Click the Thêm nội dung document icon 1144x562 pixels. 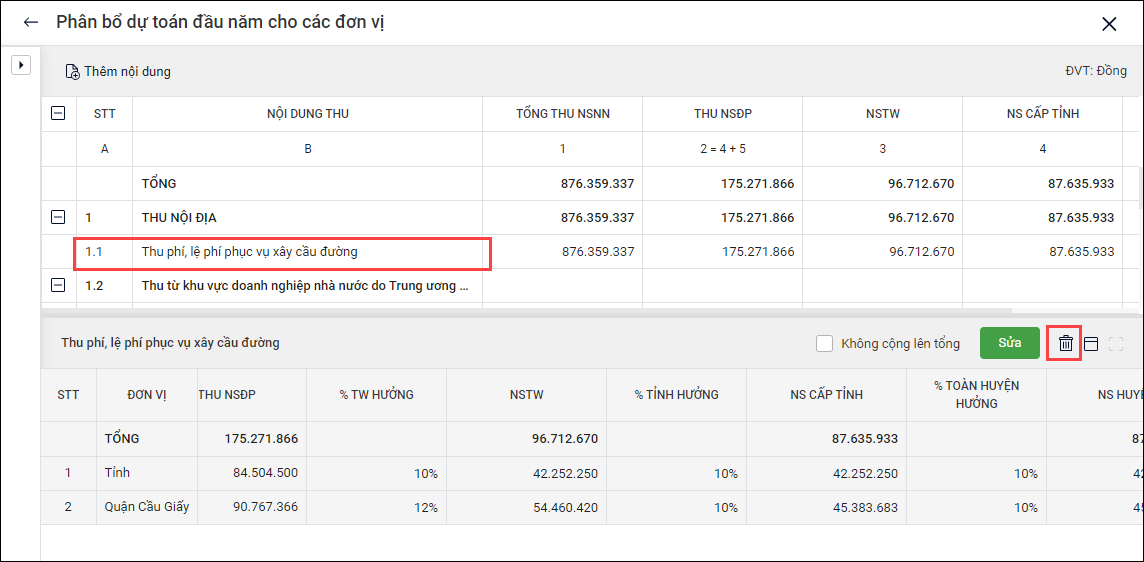tap(72, 72)
